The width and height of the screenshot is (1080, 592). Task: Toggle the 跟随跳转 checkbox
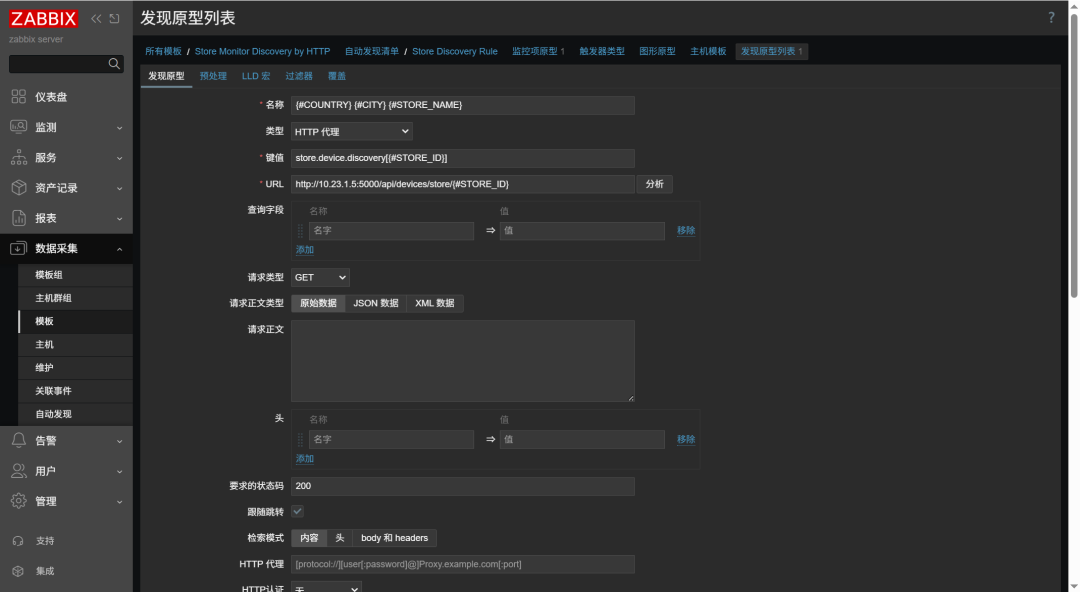[x=298, y=511]
